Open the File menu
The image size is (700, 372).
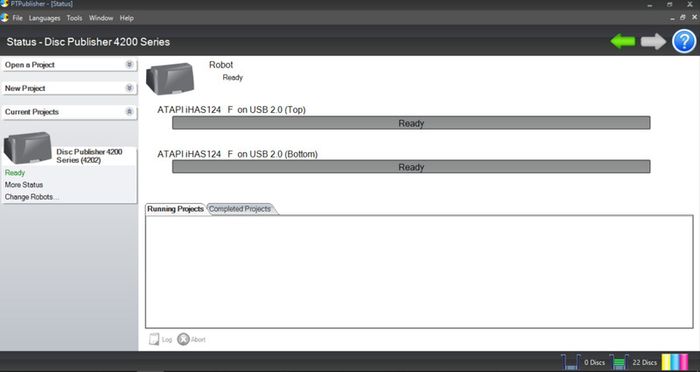(17, 18)
